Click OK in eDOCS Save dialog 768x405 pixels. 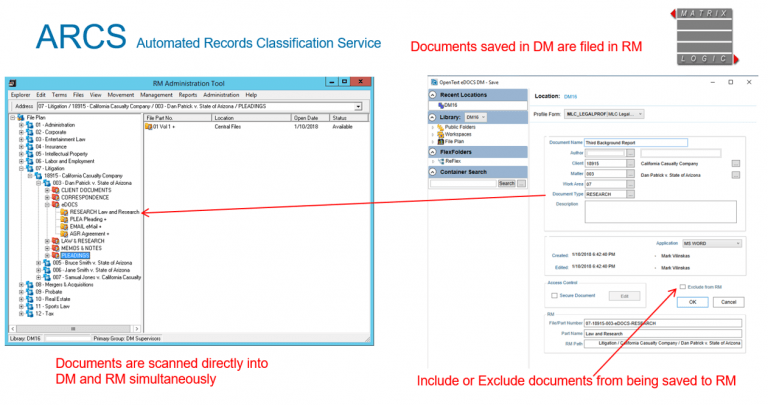(x=692, y=302)
